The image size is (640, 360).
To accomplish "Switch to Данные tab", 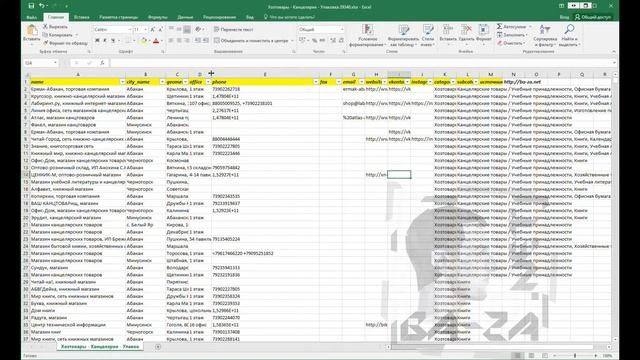I will pos(185,17).
